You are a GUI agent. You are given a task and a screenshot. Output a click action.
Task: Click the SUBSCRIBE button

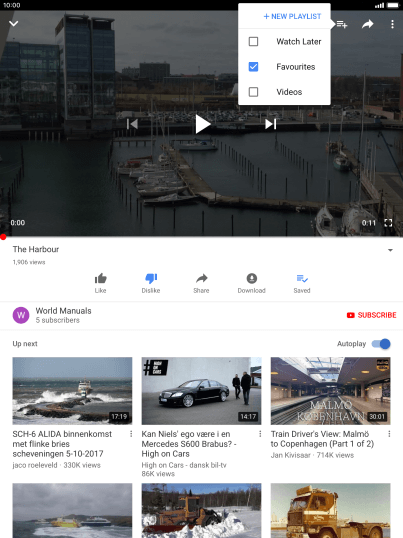[x=371, y=315]
